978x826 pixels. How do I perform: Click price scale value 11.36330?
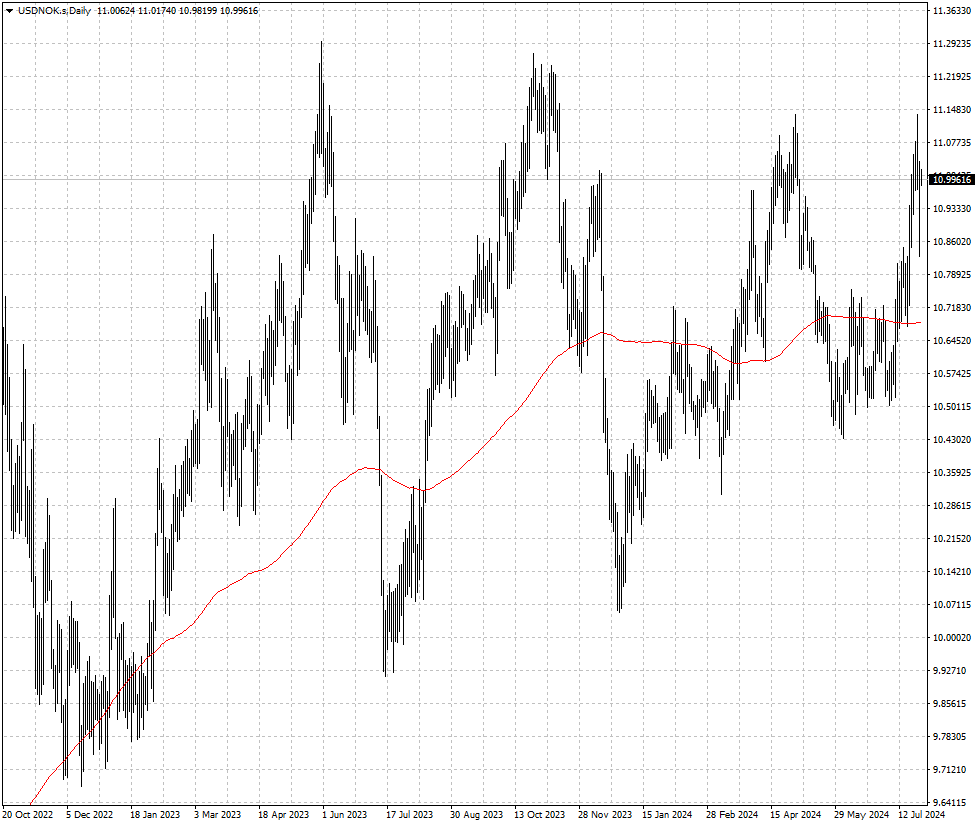952,11
